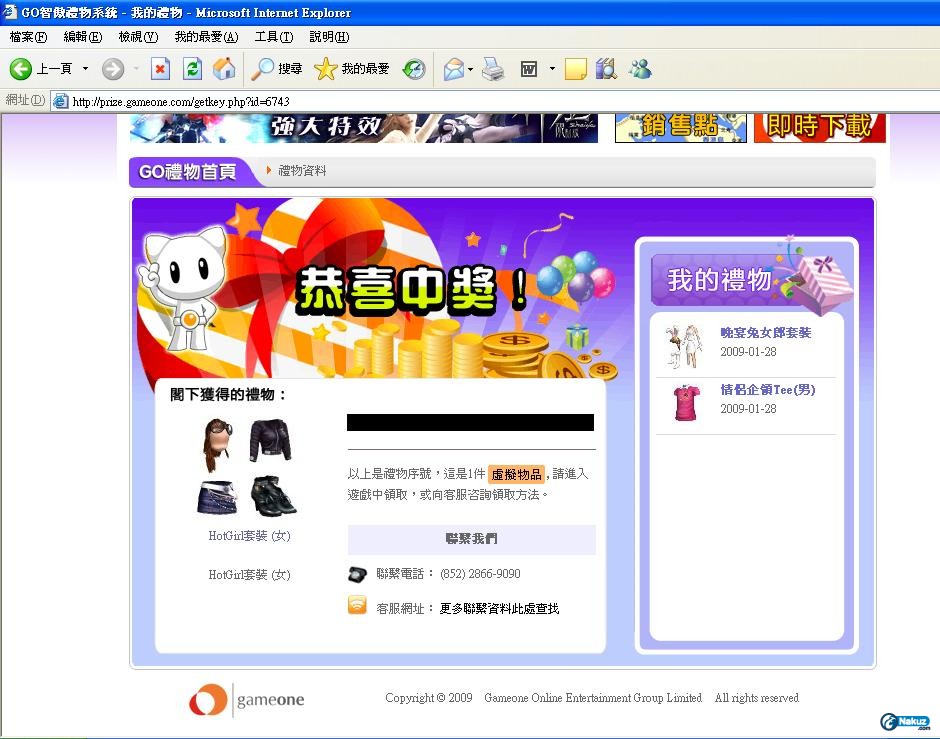This screenshot has height=739, width=940.
Task: Open the Edit button dropdown arrow
Action: coord(552,69)
